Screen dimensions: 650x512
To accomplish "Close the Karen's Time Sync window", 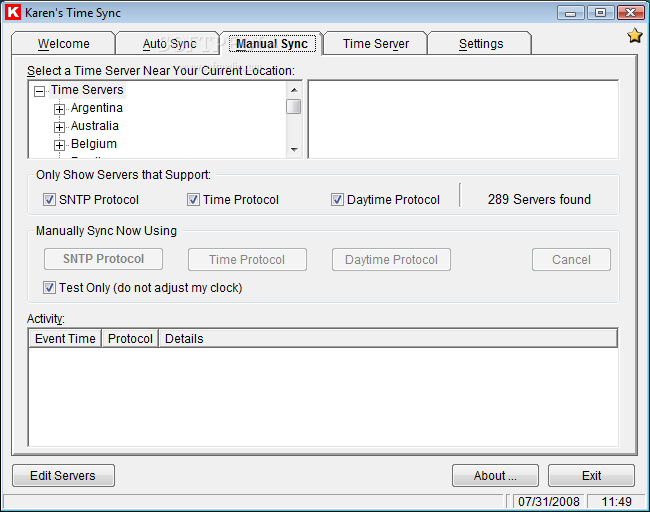I will (631, 13).
